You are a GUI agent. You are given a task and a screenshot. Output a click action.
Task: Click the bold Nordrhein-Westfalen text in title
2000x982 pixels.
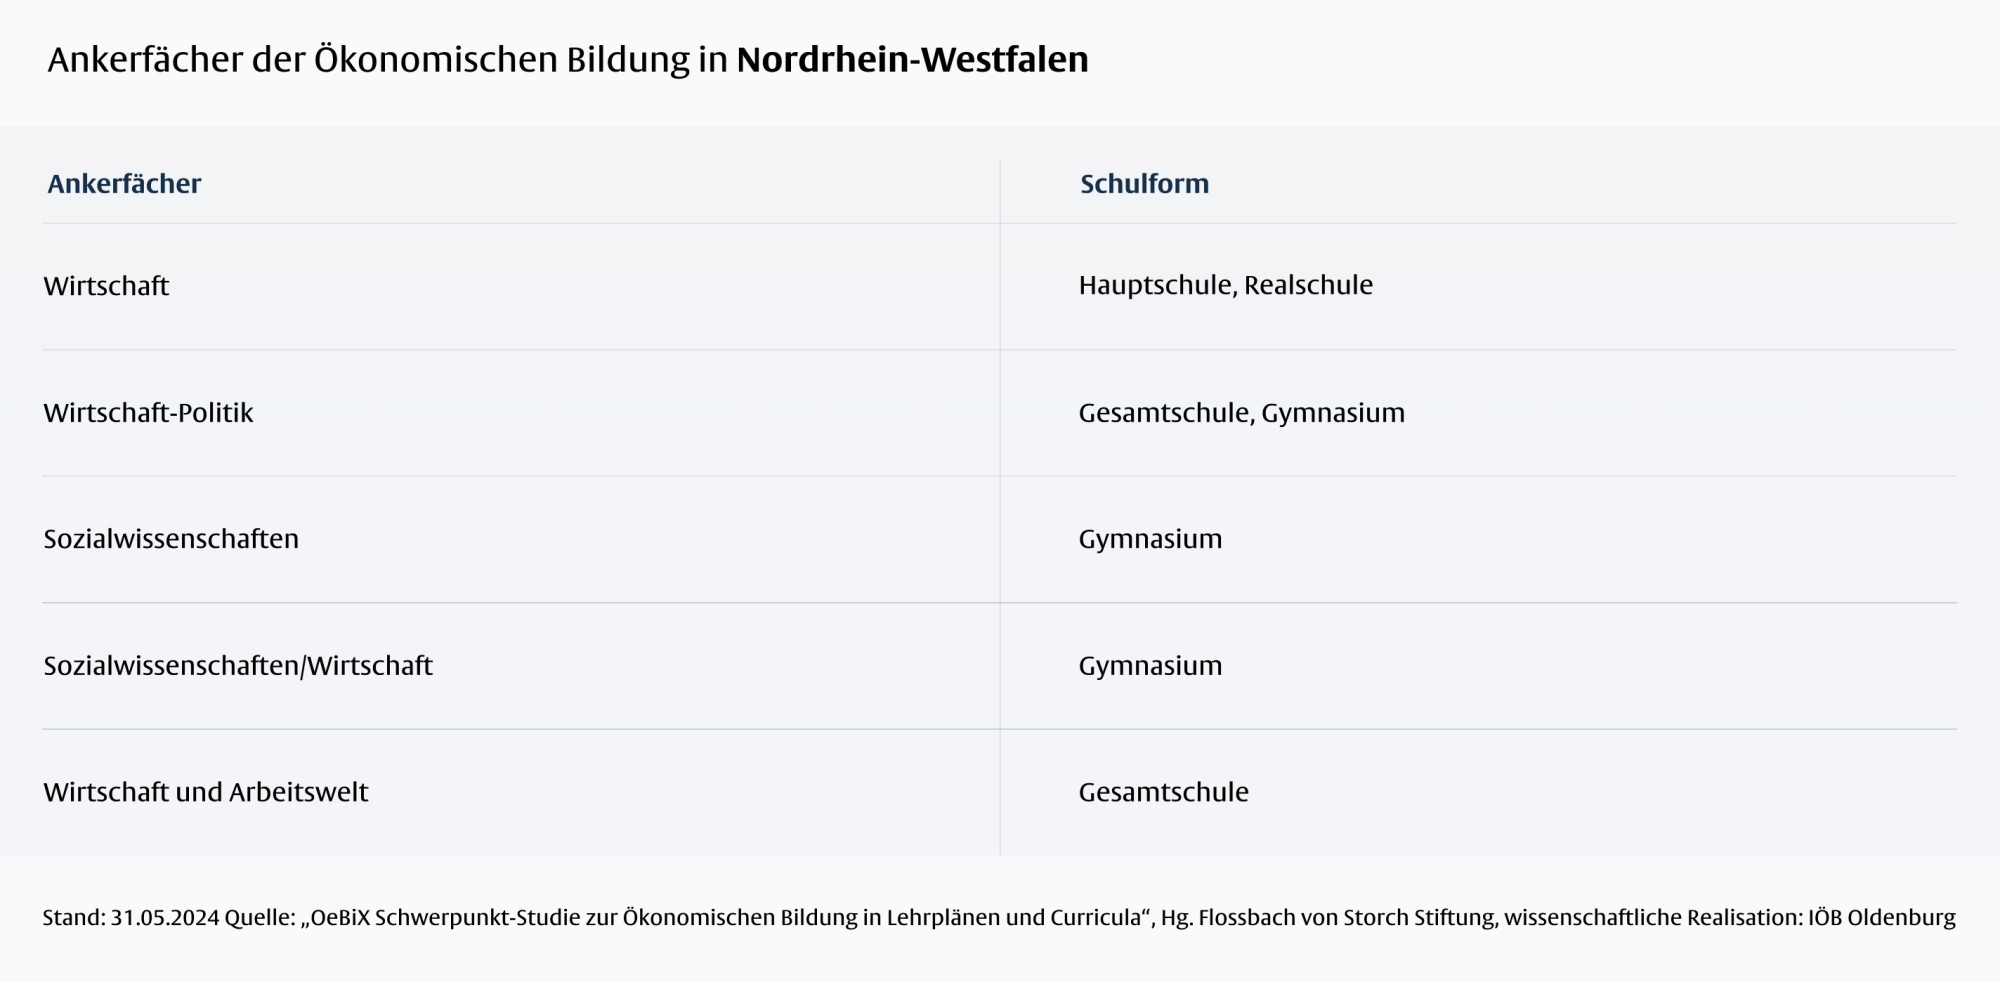pos(912,60)
